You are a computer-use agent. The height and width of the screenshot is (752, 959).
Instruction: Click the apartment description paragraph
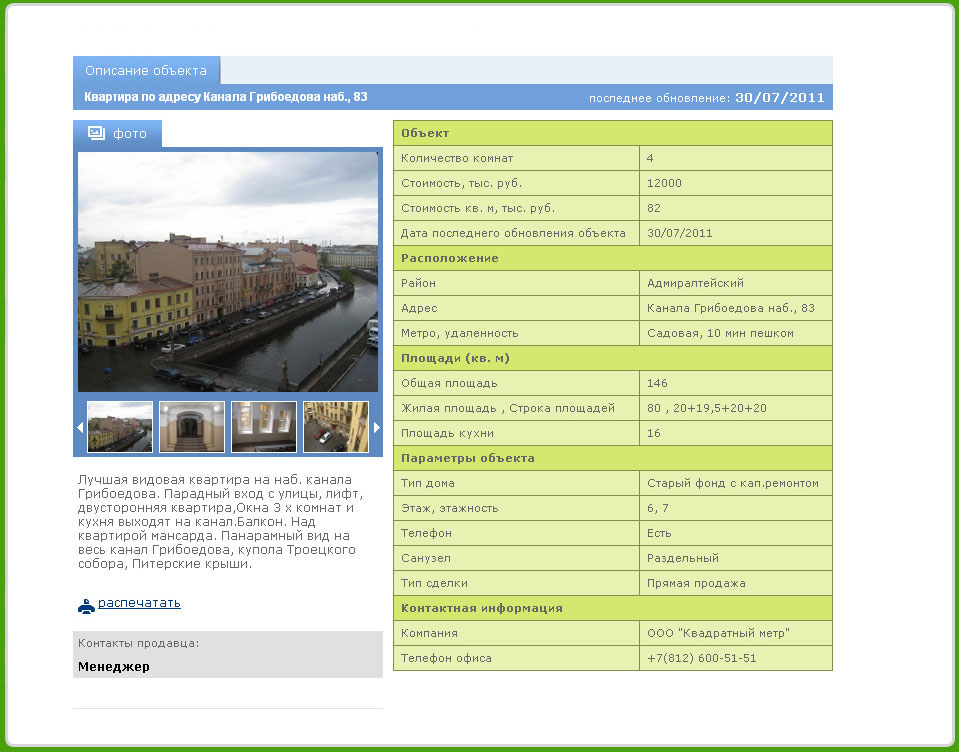pos(220,522)
